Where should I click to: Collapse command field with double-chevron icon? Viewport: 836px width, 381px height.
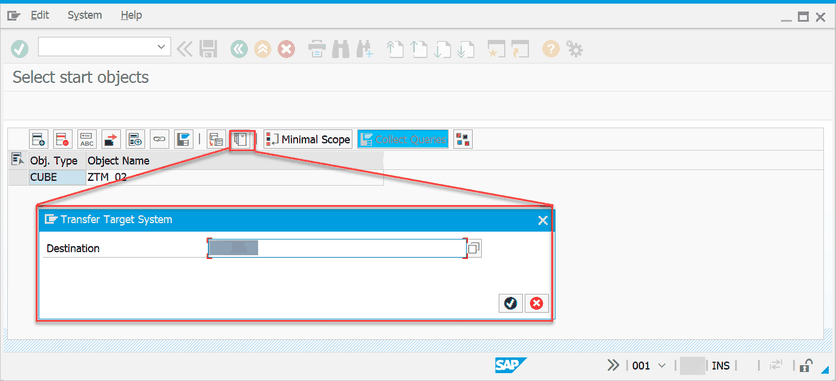(184, 49)
